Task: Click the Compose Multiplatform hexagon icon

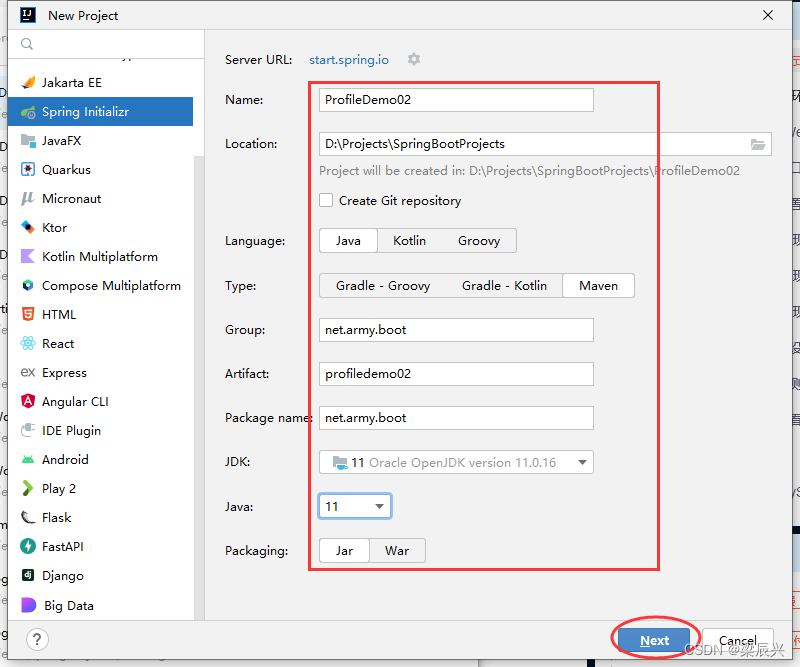Action: pyautogui.click(x=29, y=285)
